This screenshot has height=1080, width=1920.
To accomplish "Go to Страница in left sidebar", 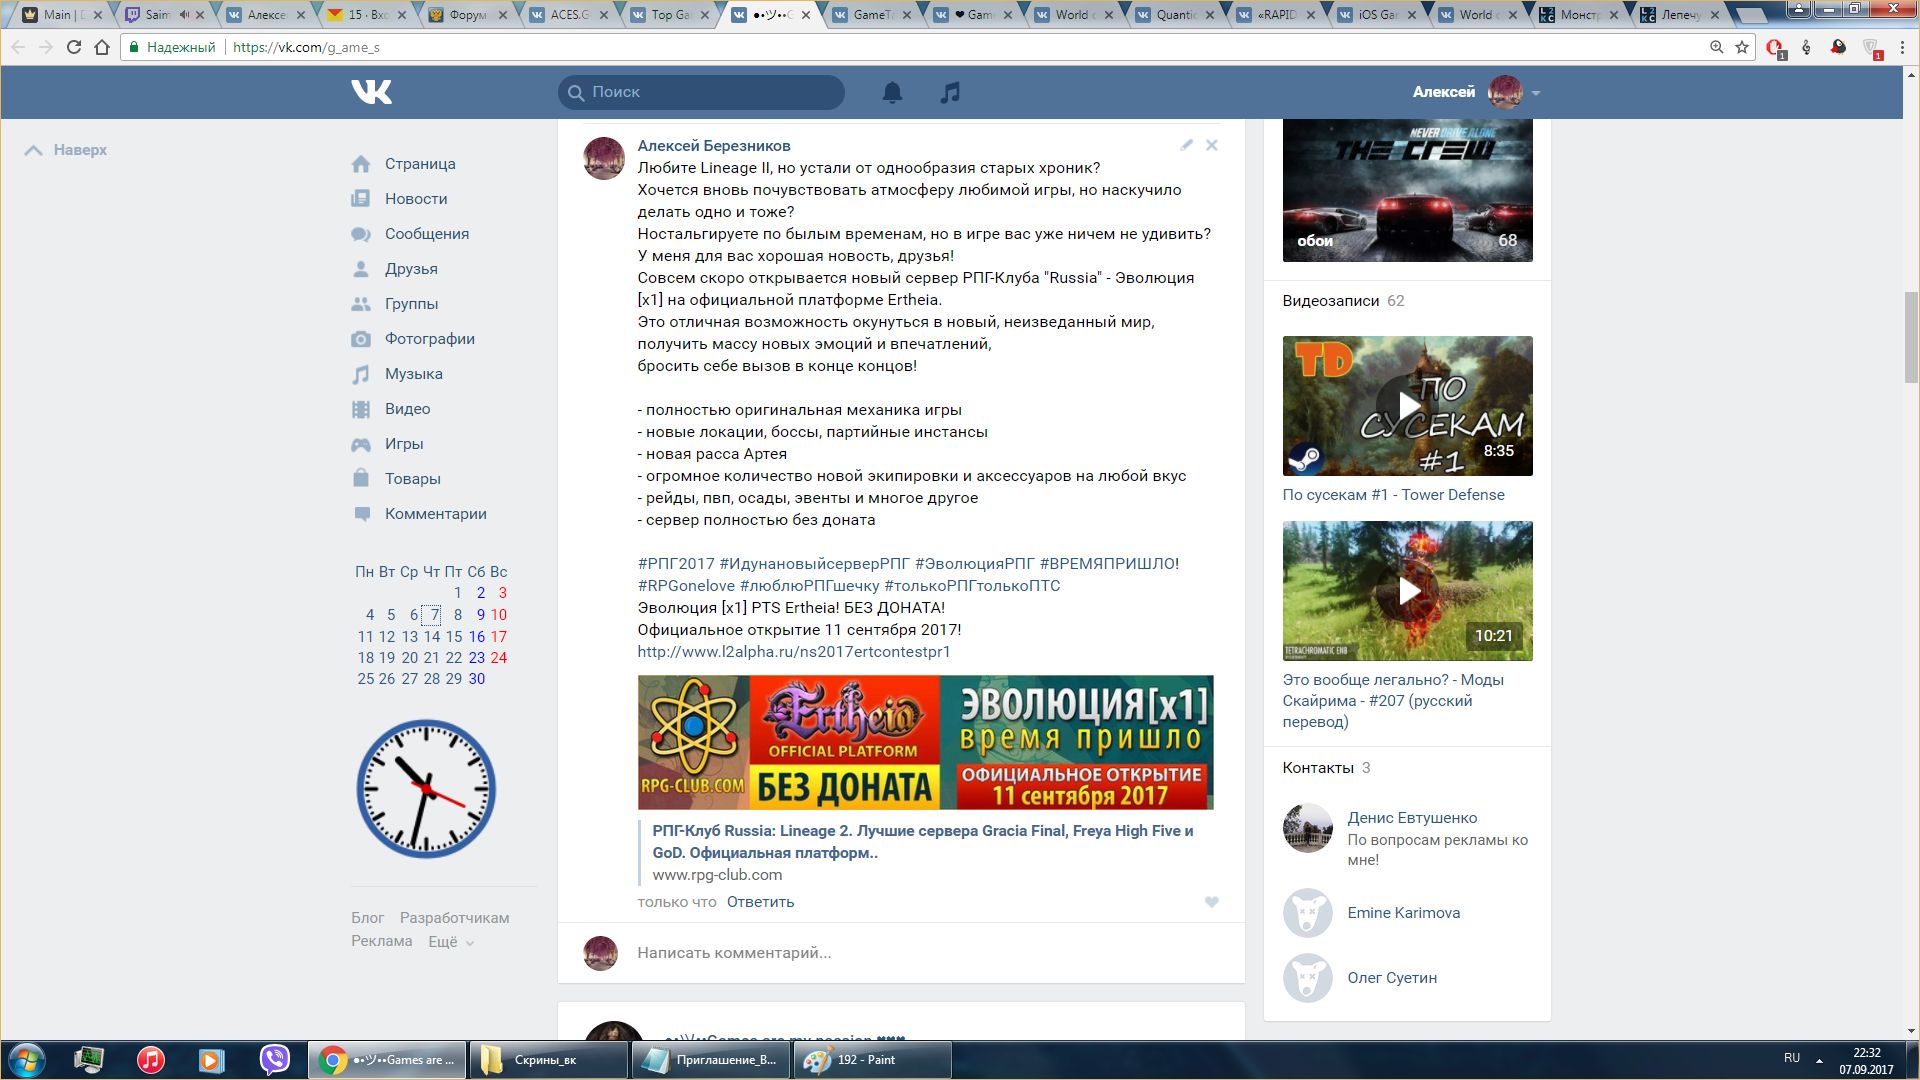I will coord(420,164).
